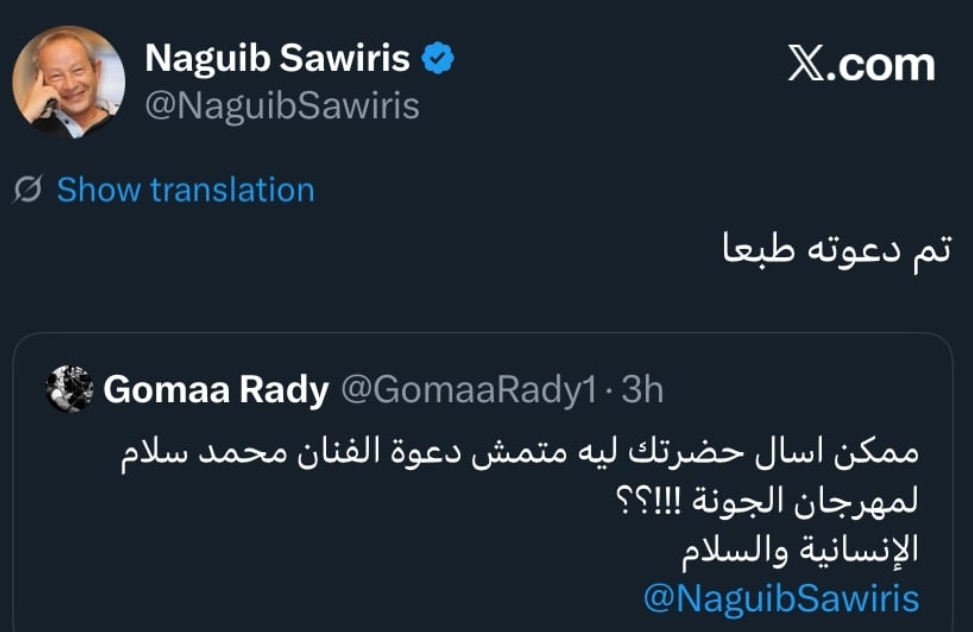Open the Naguib Sawiris display name
Viewport: 973px width, 632px height.
tap(277, 59)
